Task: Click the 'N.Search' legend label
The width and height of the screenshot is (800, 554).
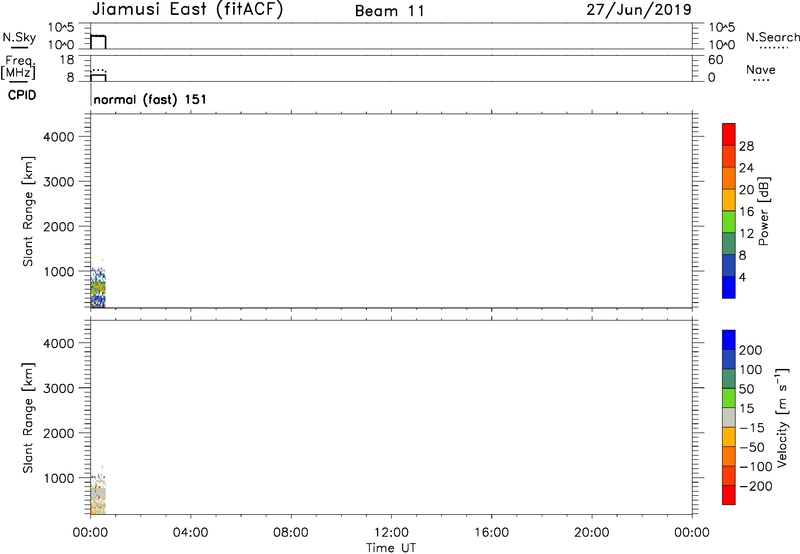Action: tap(772, 37)
